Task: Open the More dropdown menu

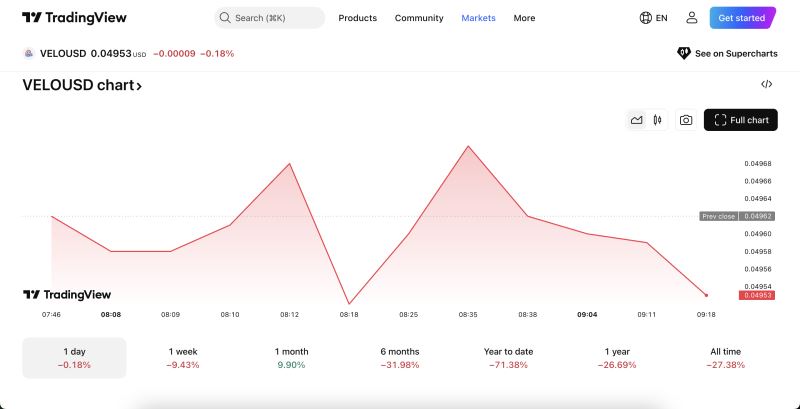Action: point(524,18)
